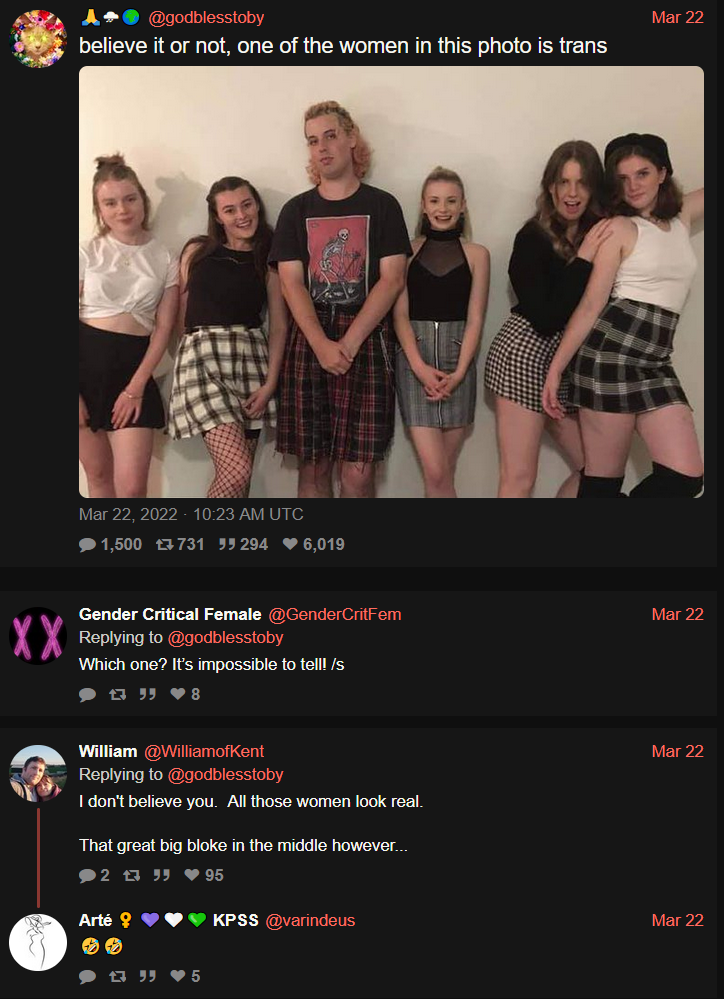Image resolution: width=724 pixels, height=999 pixels.
Task: Click the quote icon on Arté's reply
Action: tap(147, 976)
